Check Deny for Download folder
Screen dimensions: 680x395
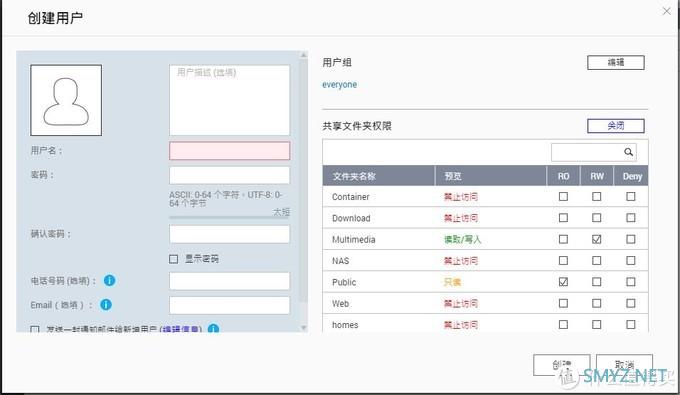(x=631, y=218)
